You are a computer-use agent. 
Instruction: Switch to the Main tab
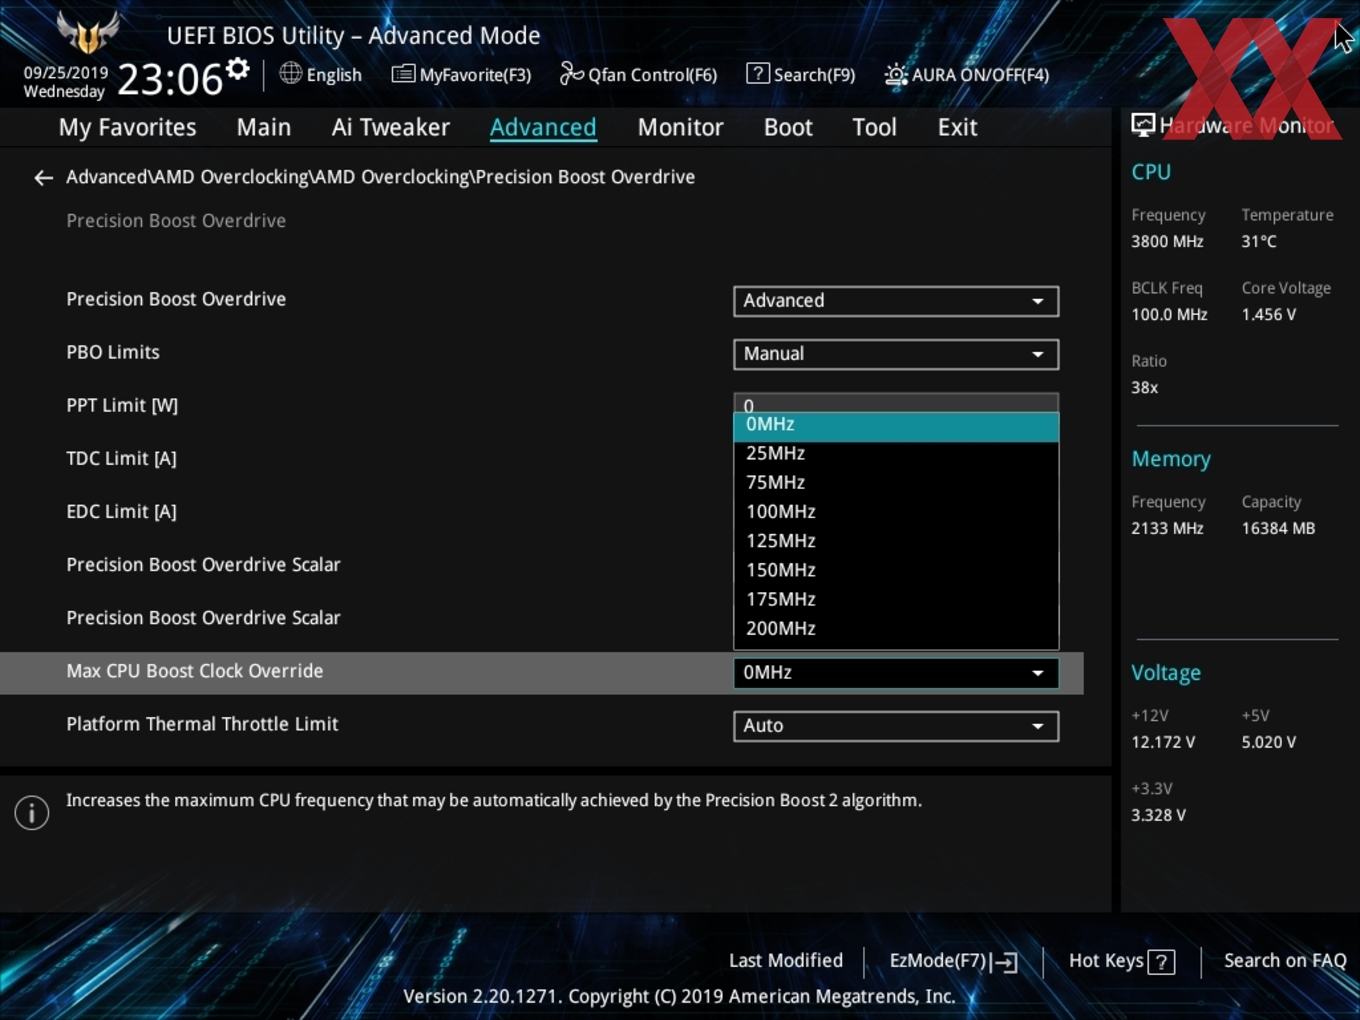[264, 127]
